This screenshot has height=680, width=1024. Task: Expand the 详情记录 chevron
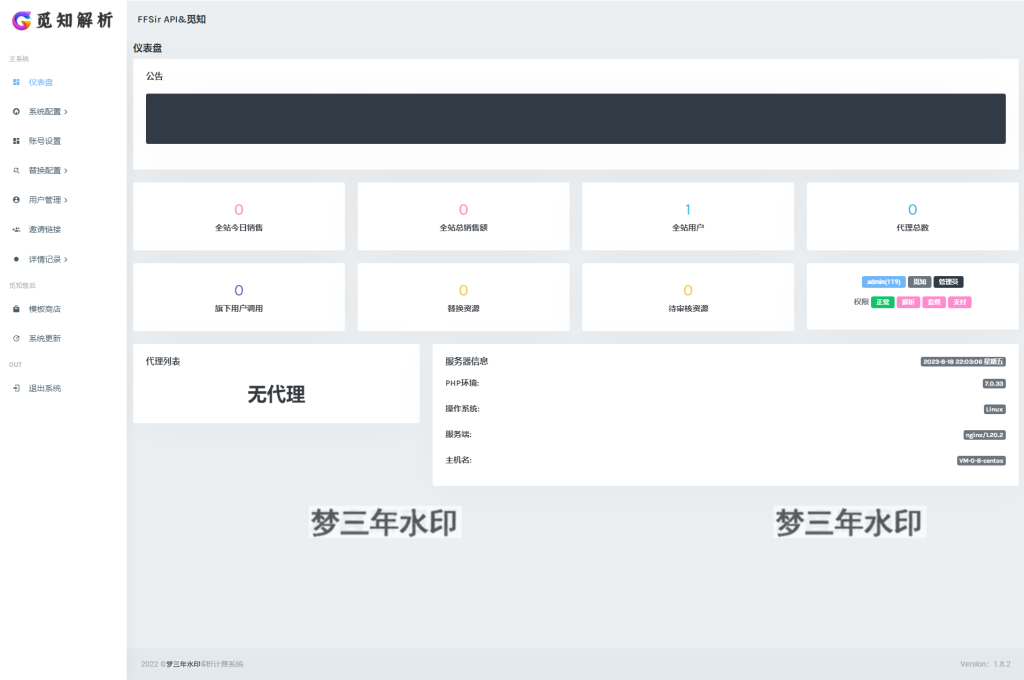(x=66, y=259)
